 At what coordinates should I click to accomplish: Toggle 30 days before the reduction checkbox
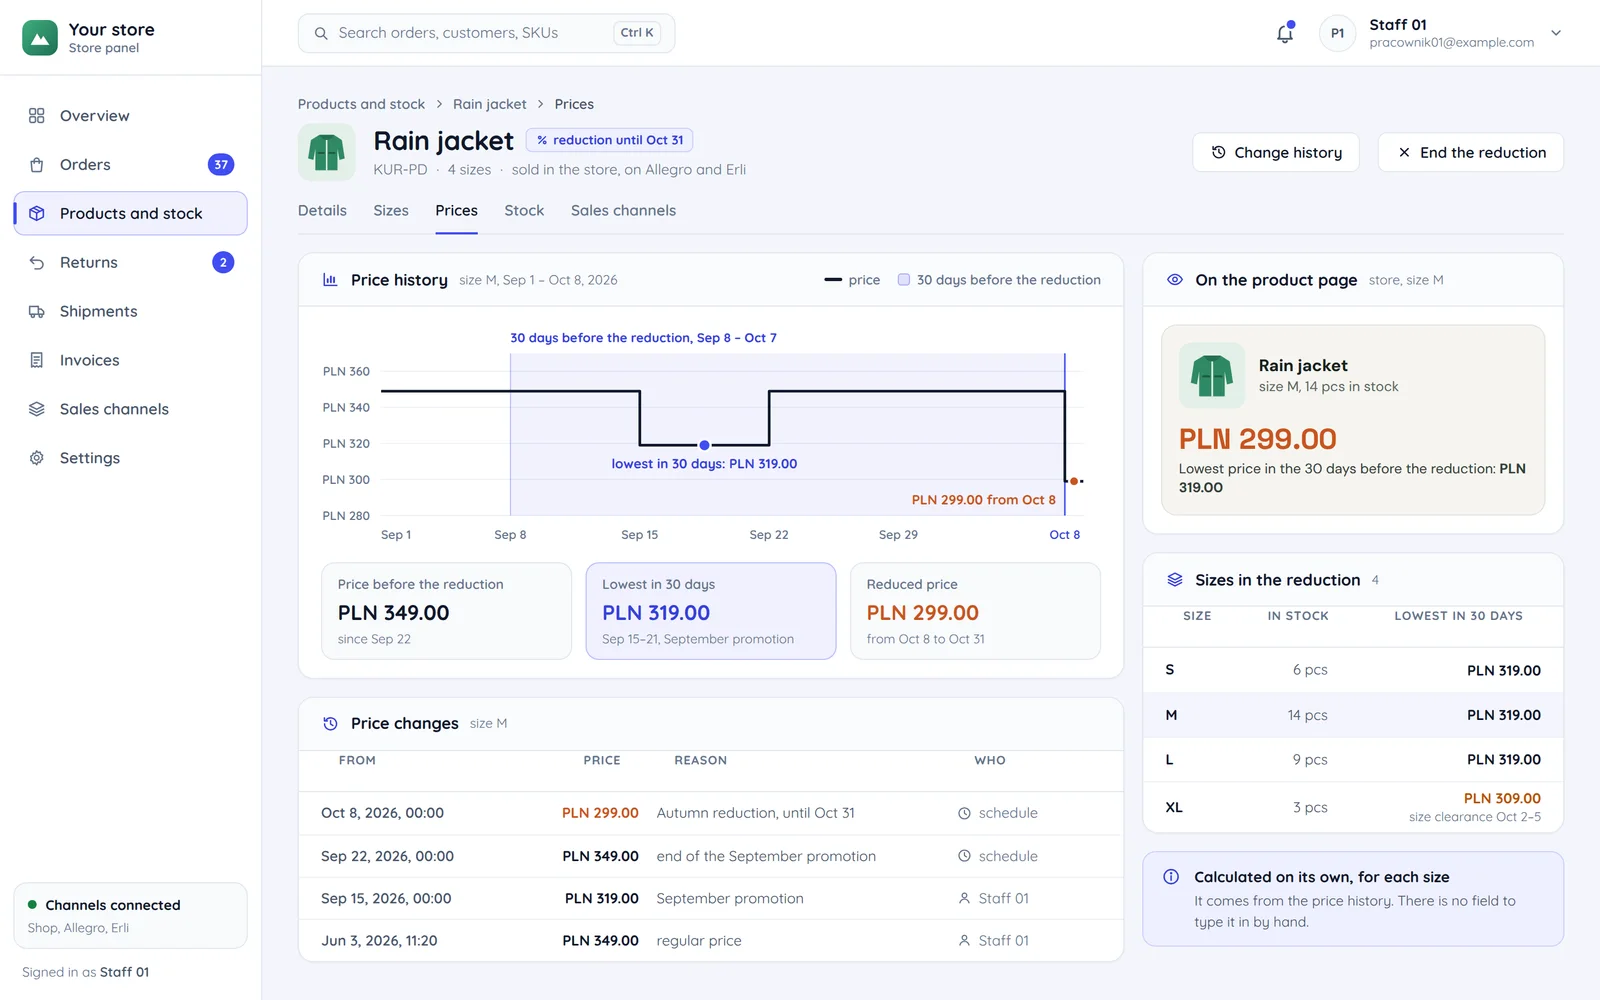[x=904, y=280]
